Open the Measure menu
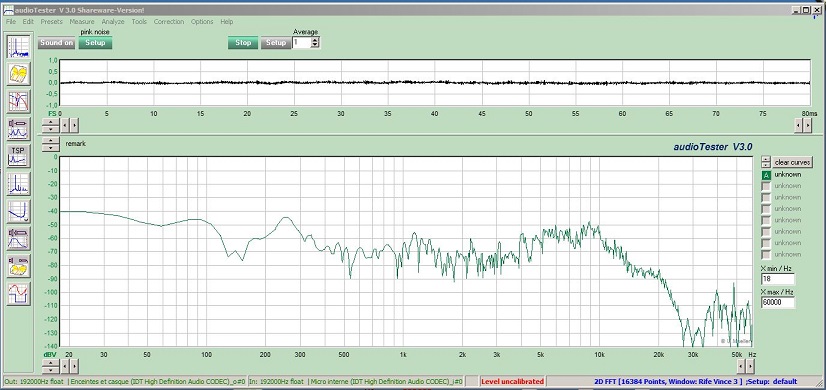Screen dimensions: 826x390 [82, 22]
